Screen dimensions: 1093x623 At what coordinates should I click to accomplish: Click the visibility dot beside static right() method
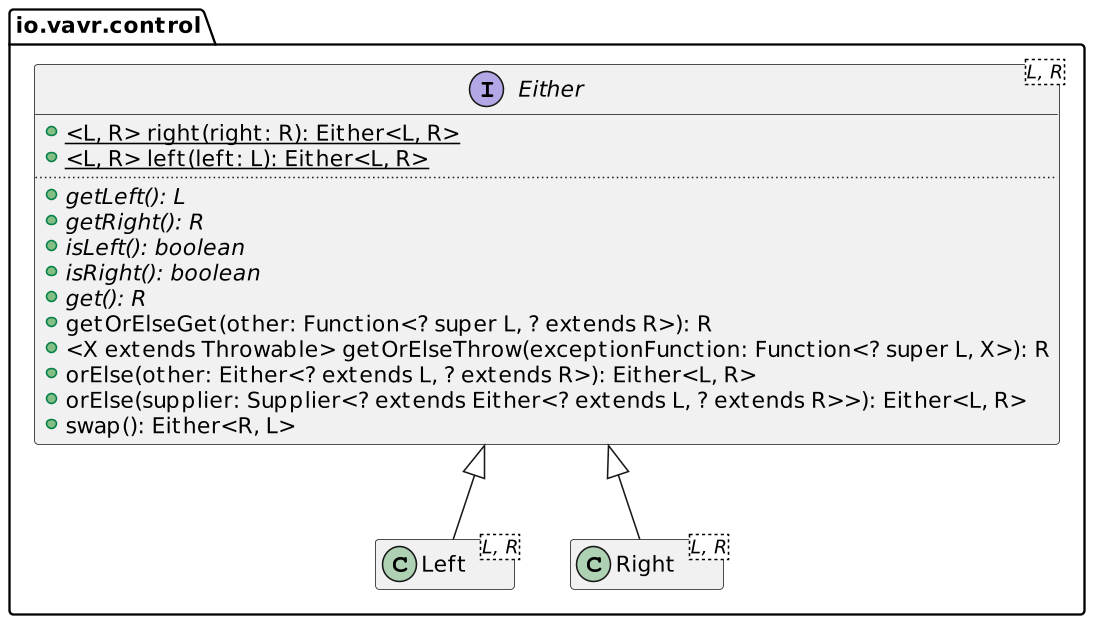tap(51, 133)
